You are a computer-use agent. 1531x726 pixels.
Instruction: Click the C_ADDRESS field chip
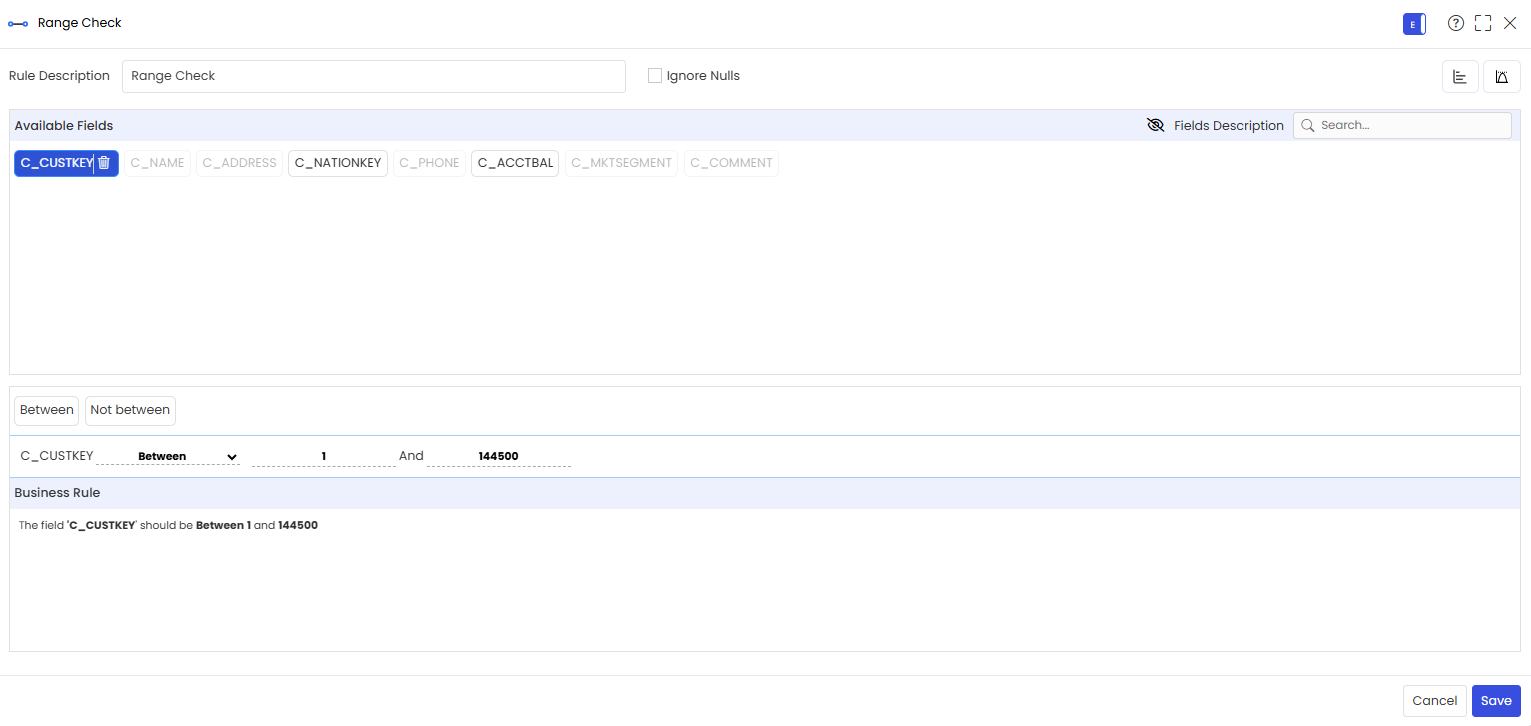(x=239, y=163)
